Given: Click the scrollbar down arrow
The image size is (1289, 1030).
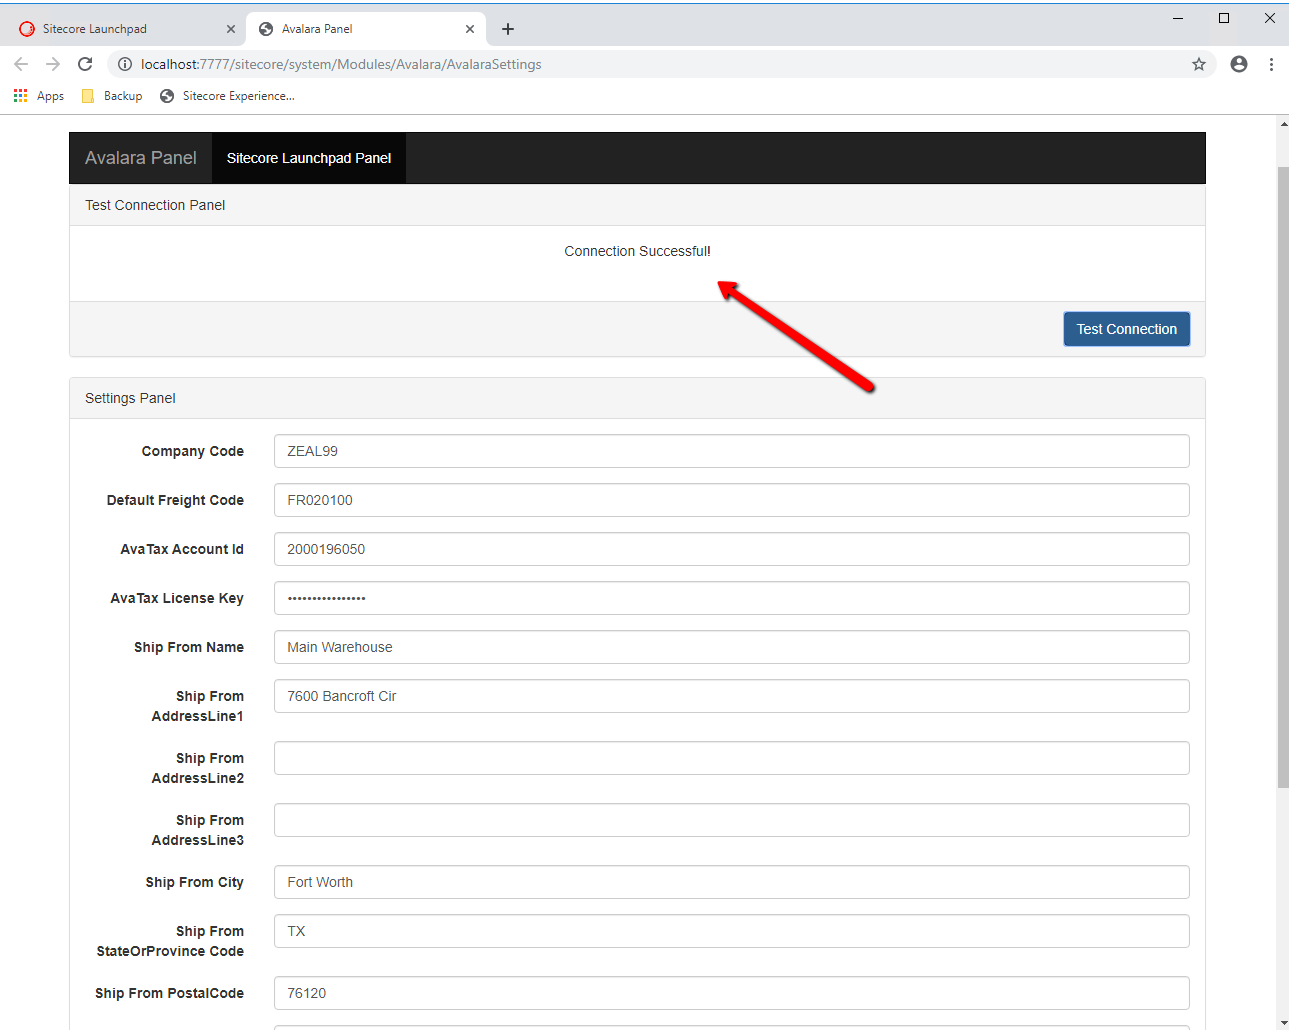Looking at the screenshot, I should point(1283,1022).
